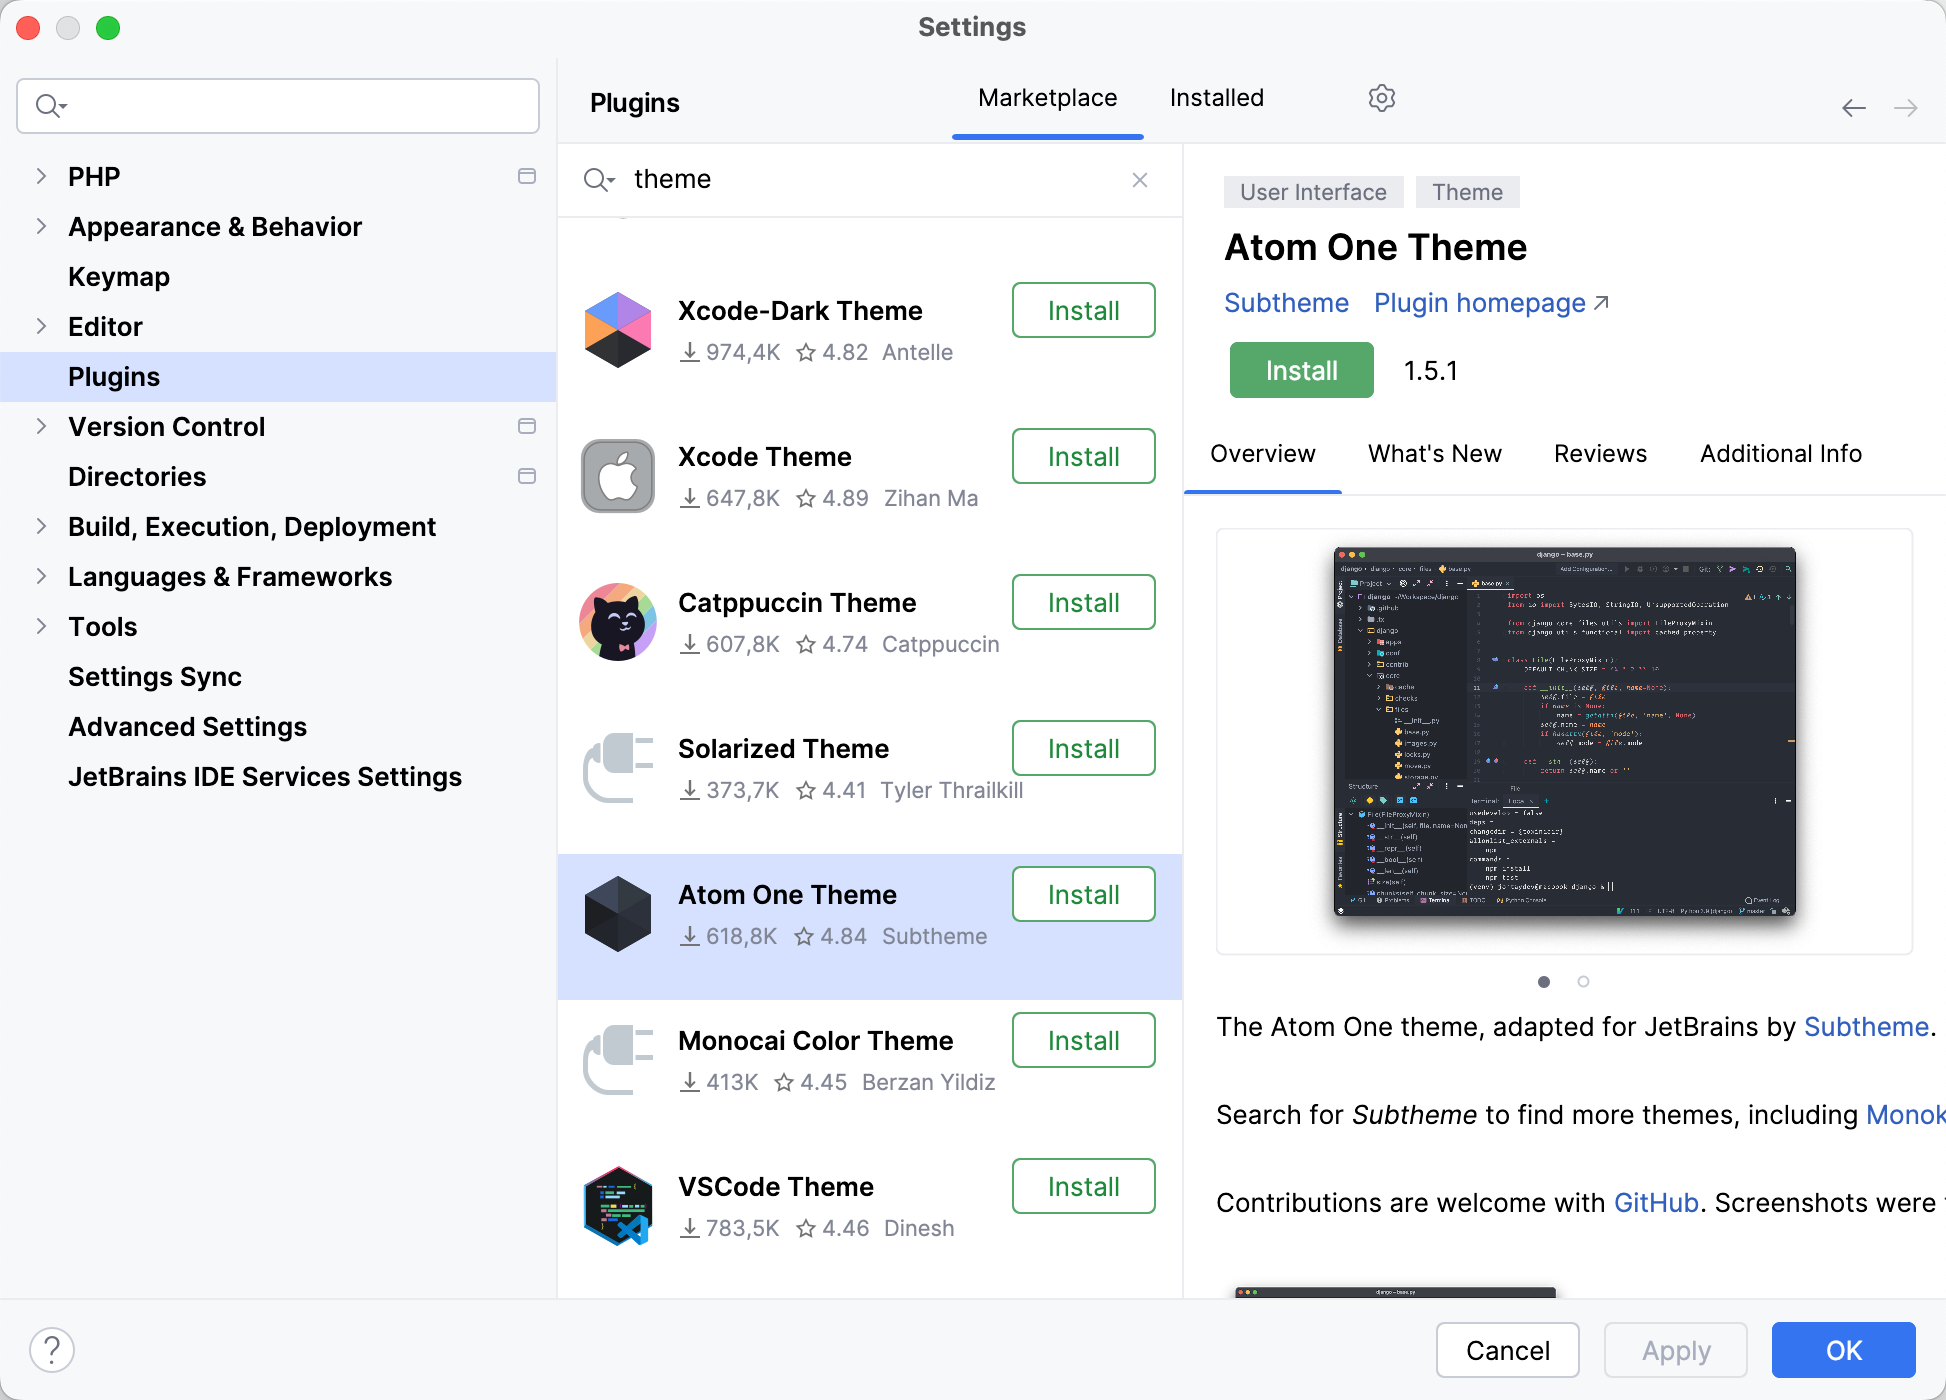Click the Xcode Theme apple icon
The height and width of the screenshot is (1400, 1946).
coord(617,476)
